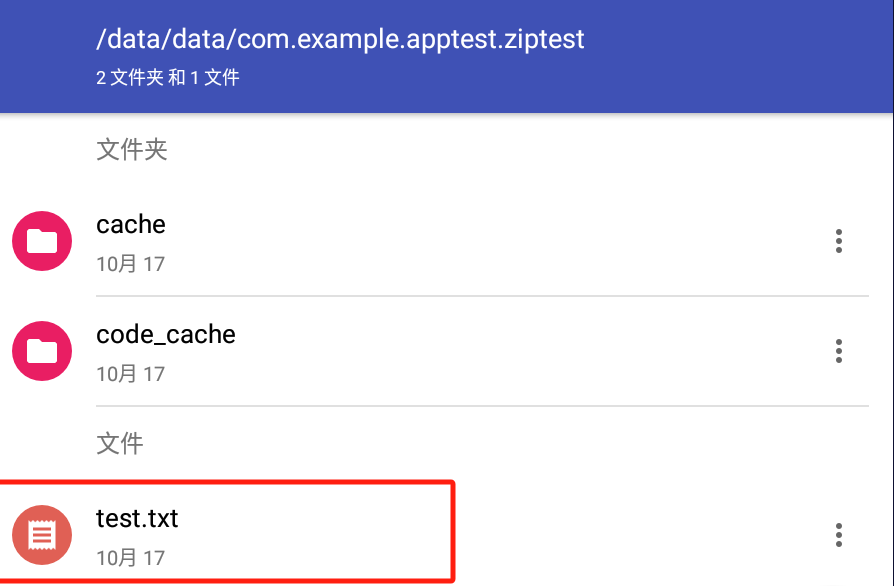
Task: Select the 文件 section header
Action: pyautogui.click(x=120, y=443)
